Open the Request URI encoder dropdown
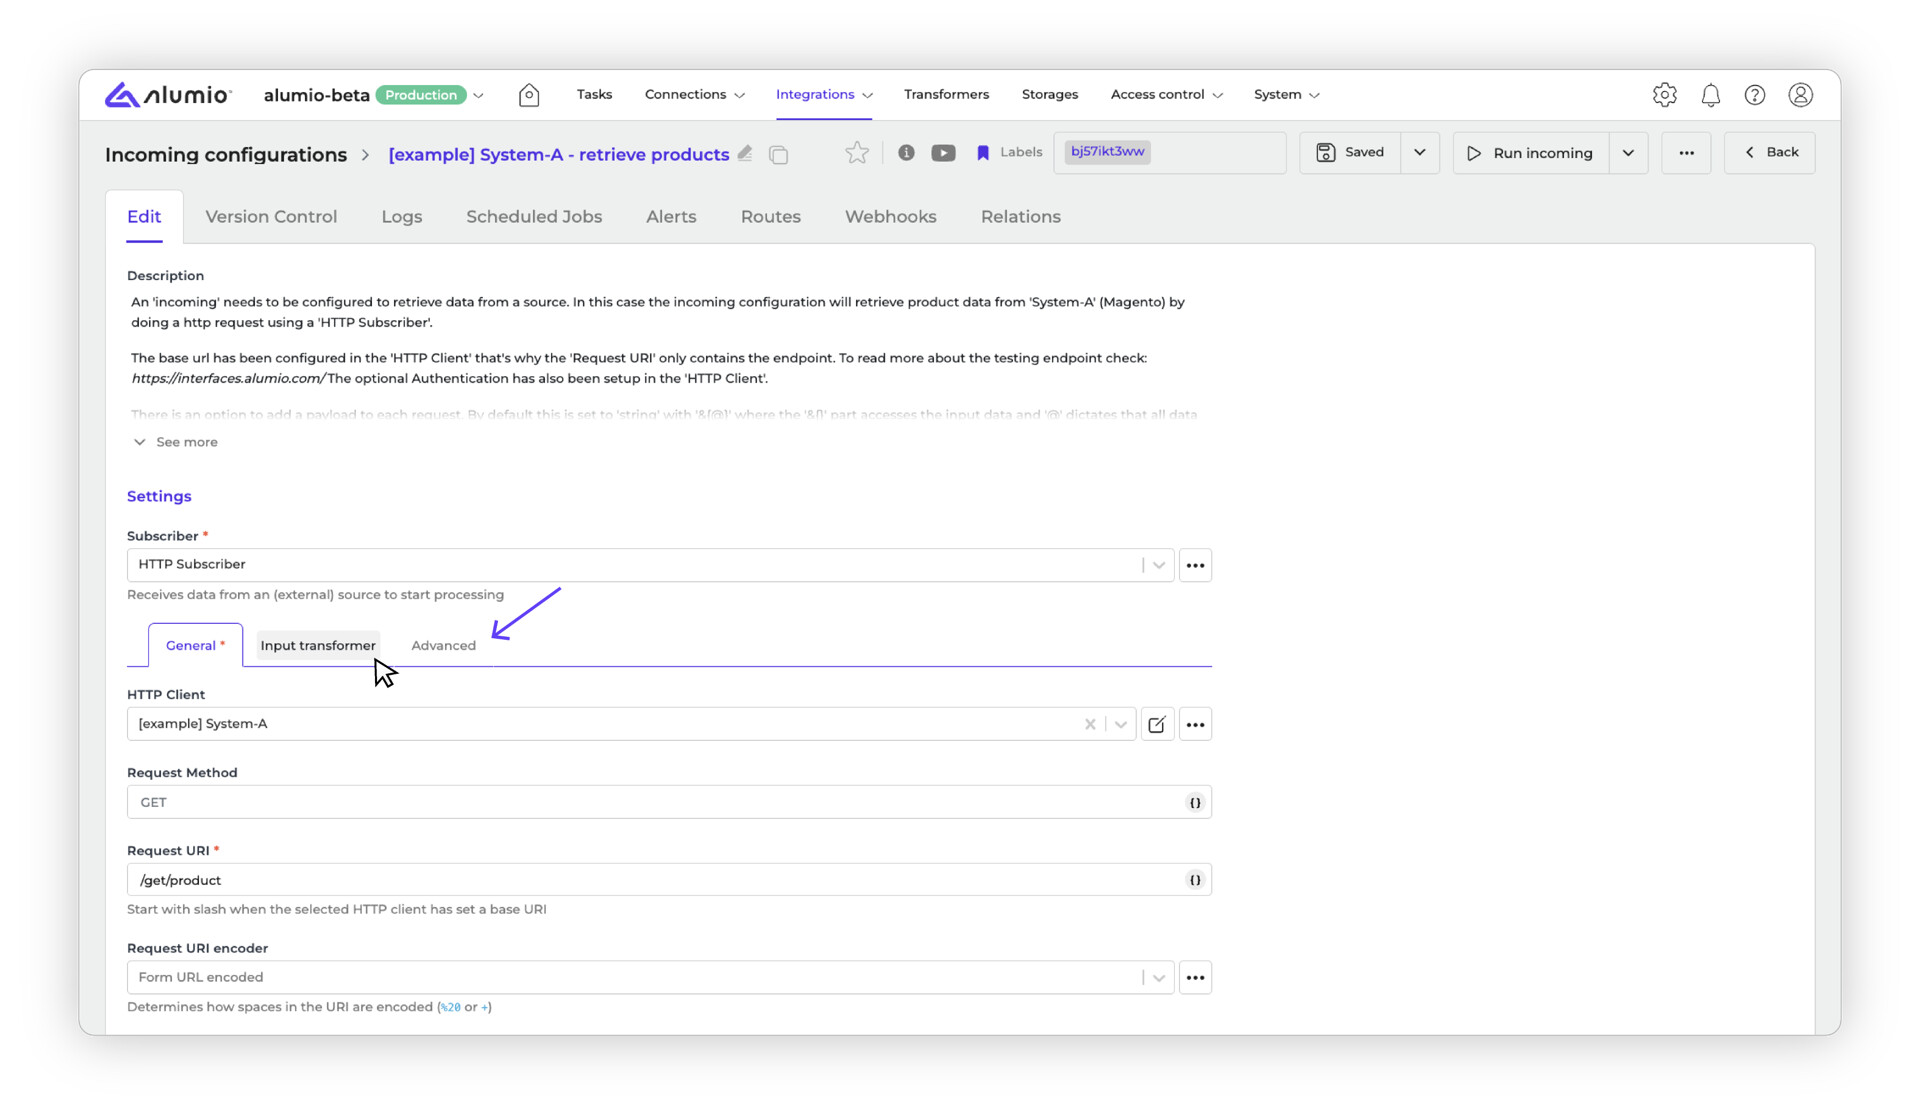Screen dimensions: 1920x1105 pos(1158,978)
